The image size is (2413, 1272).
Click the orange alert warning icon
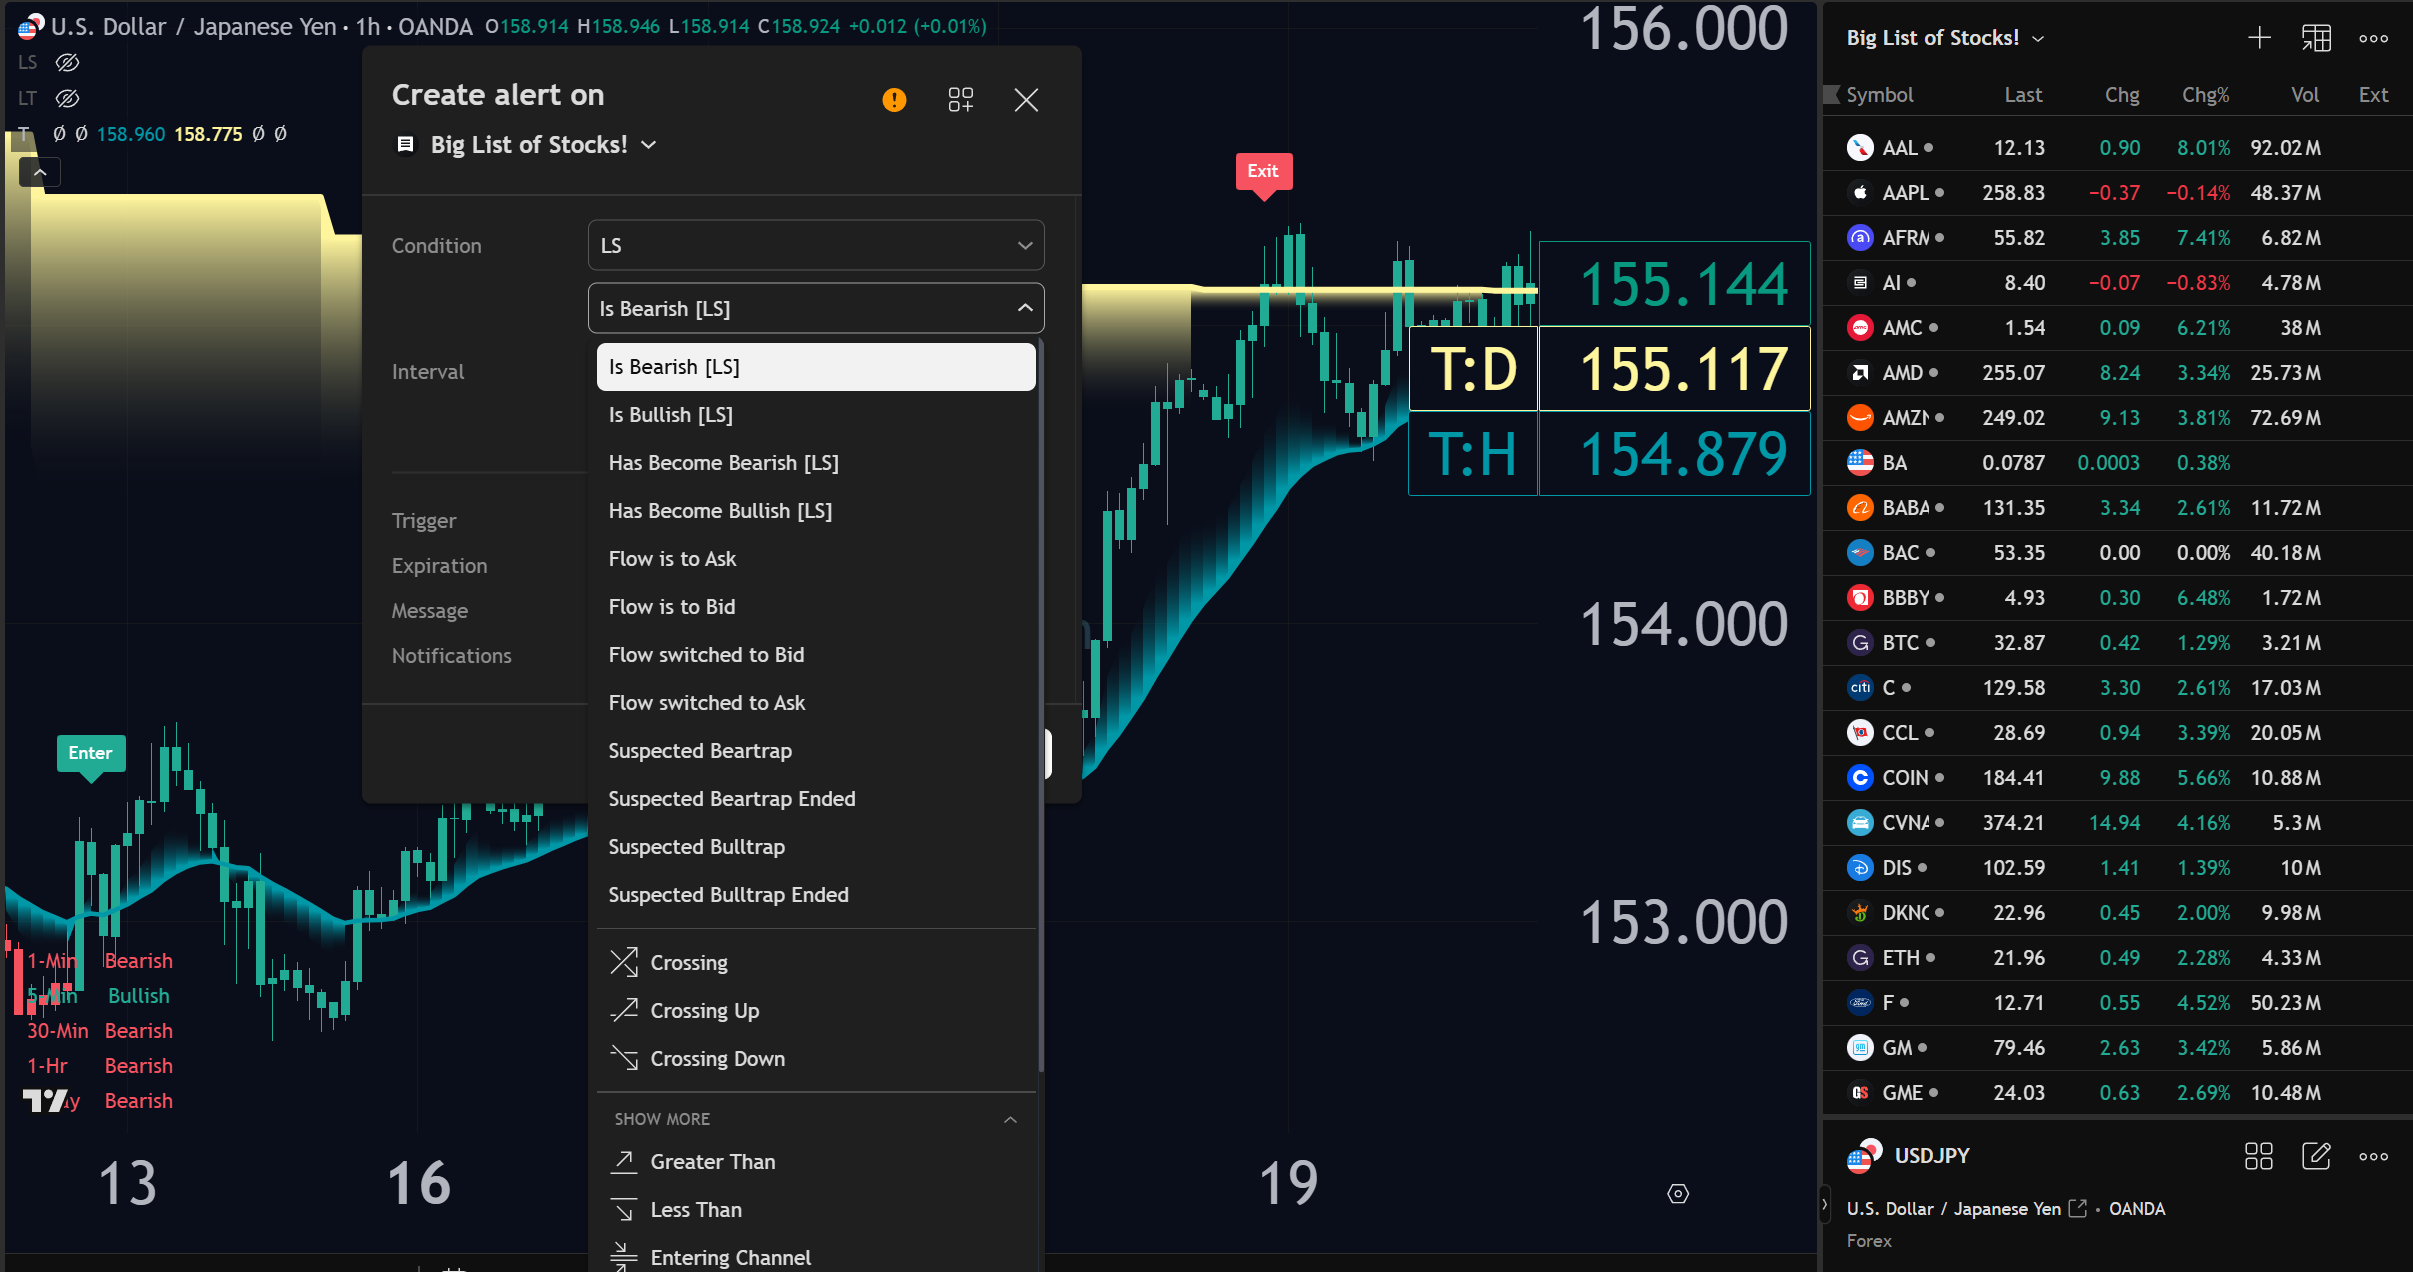(892, 100)
